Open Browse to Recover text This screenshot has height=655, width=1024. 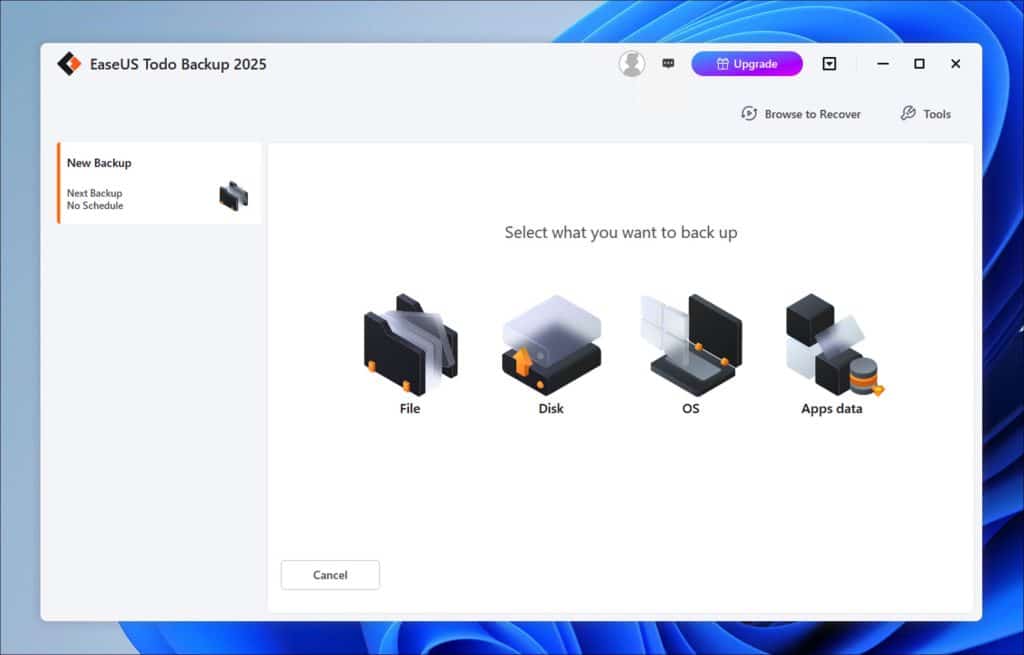coord(812,114)
